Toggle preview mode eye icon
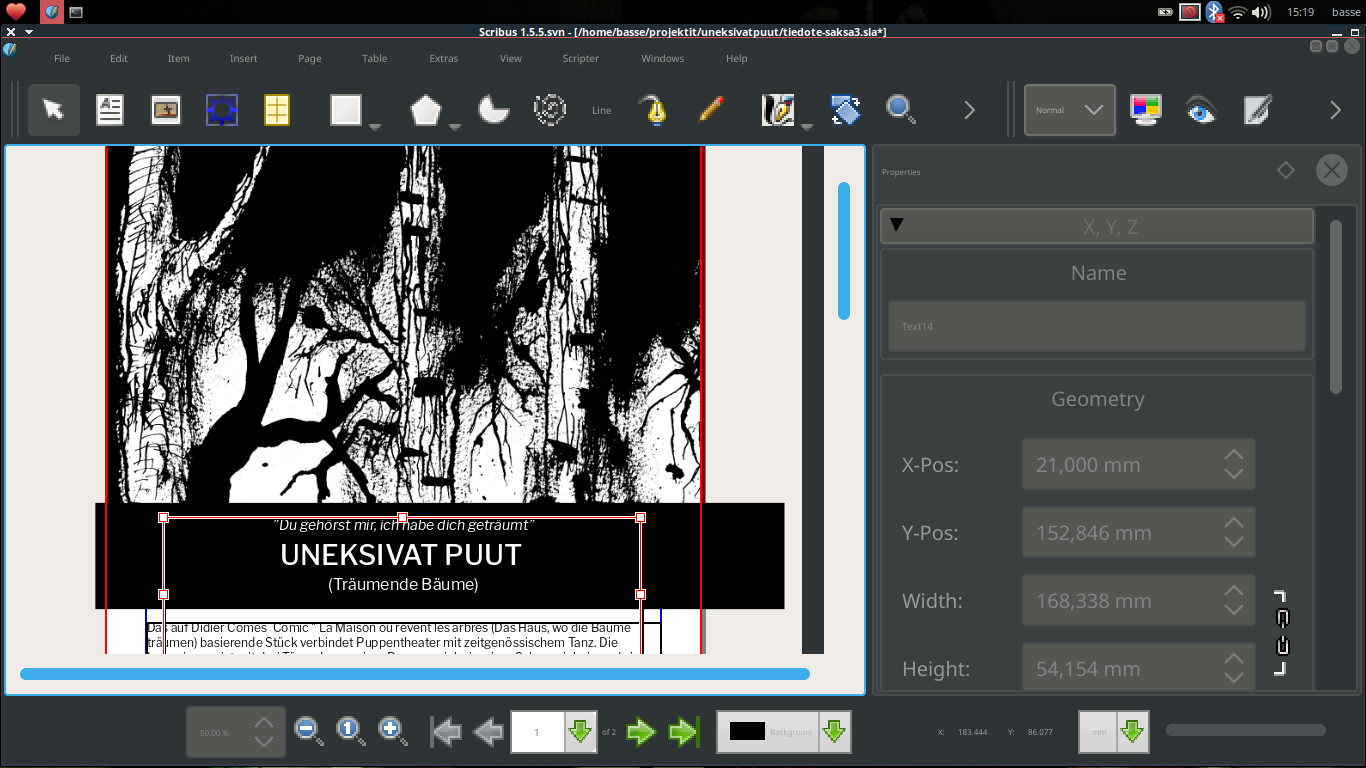1366x768 pixels. point(1201,110)
